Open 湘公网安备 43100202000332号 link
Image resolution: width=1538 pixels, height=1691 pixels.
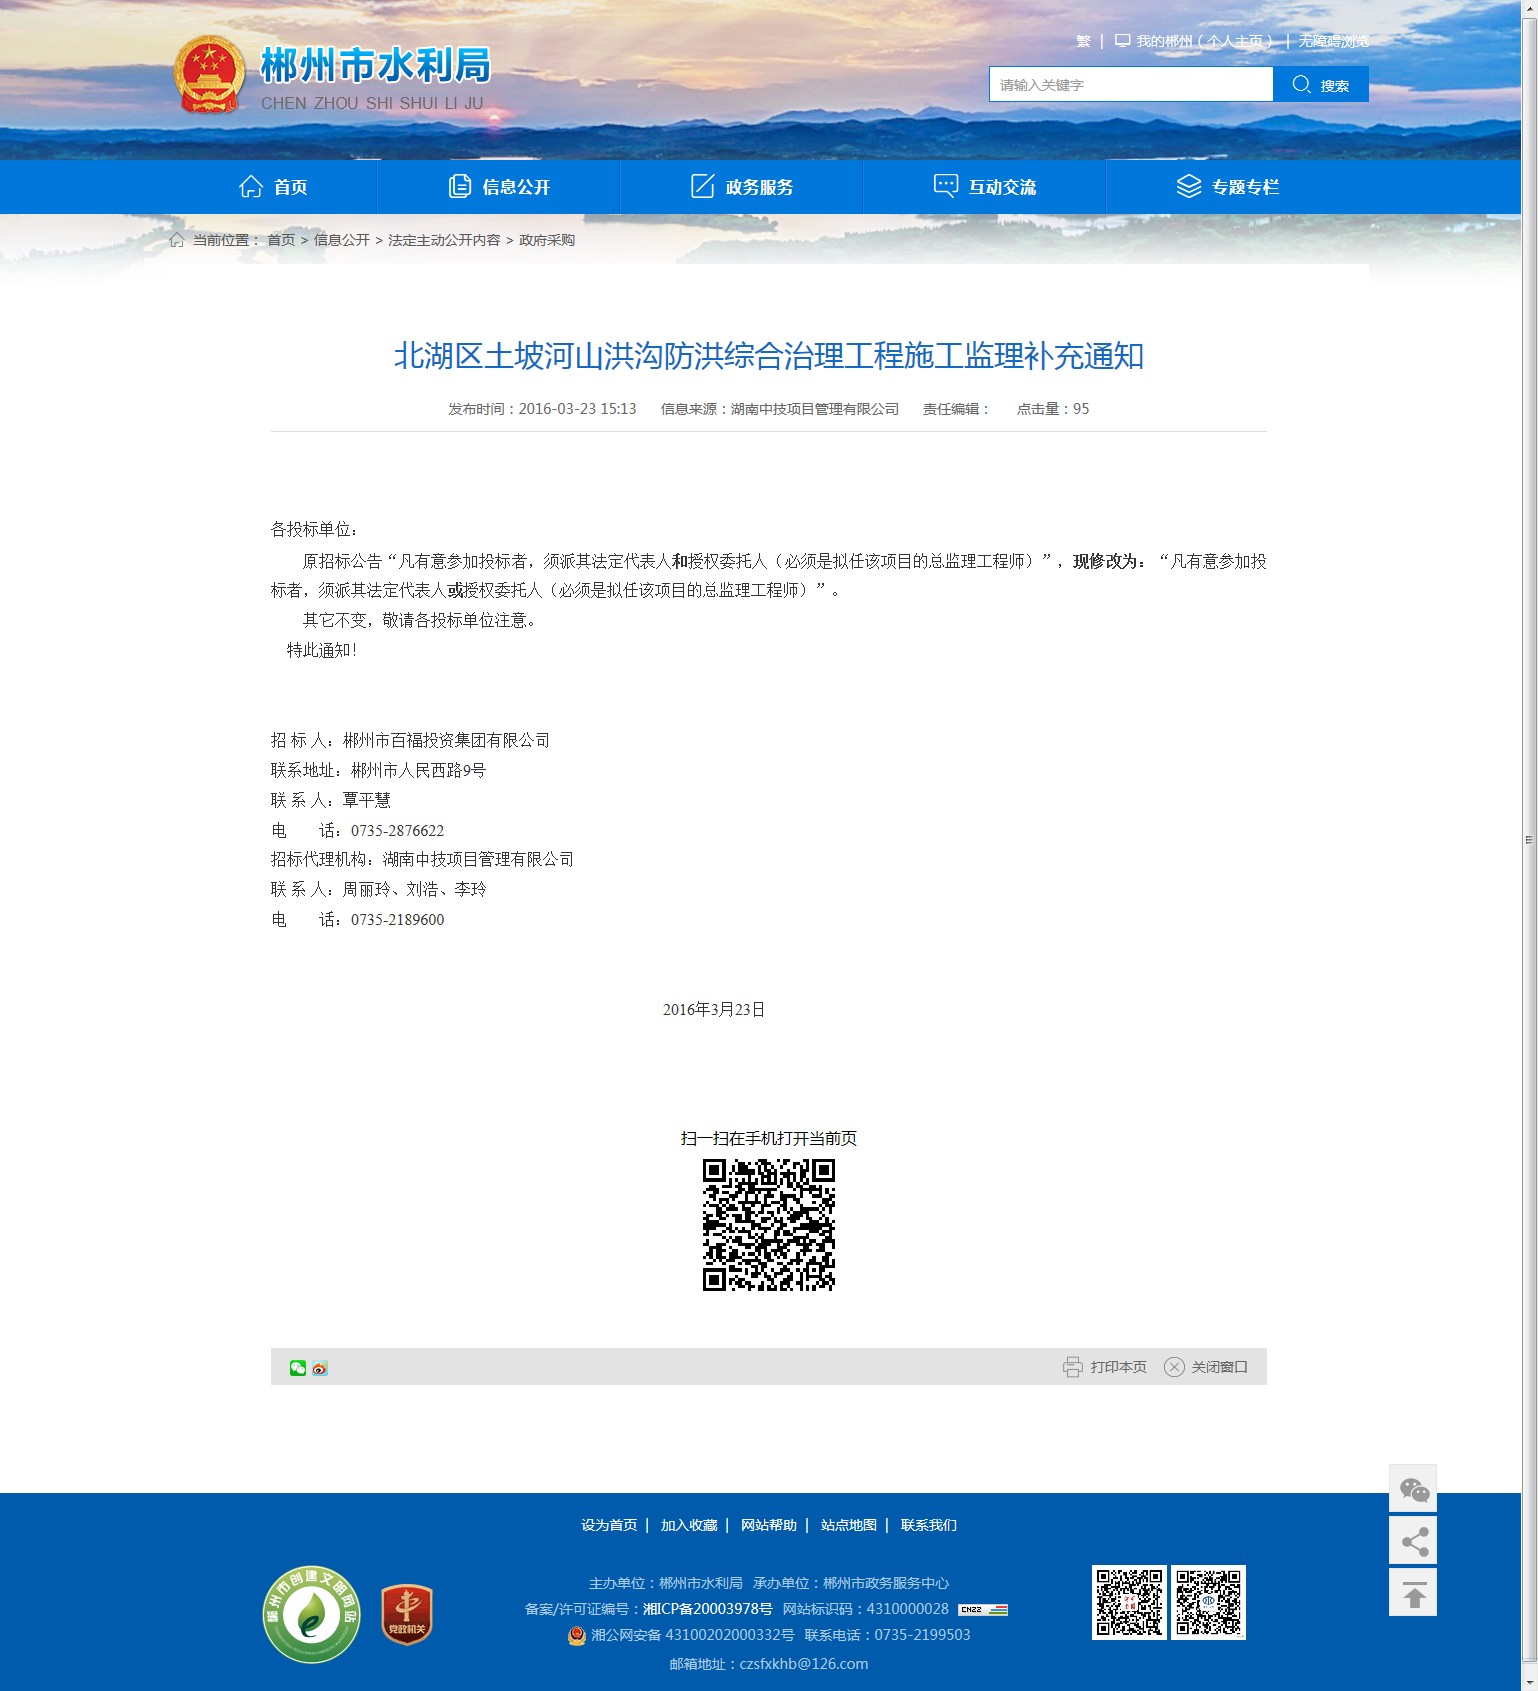[692, 1635]
